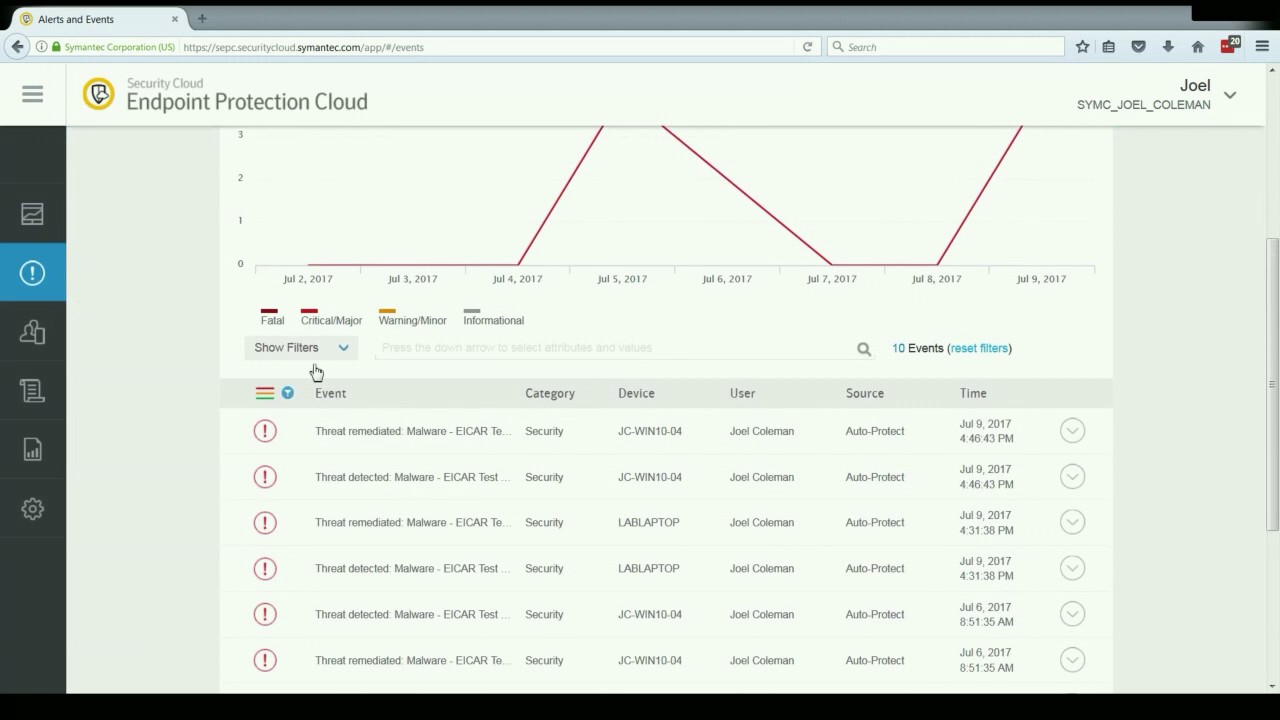Click the Endpoint Protection Cloud shield logo
1280x720 pixels.
98,94
